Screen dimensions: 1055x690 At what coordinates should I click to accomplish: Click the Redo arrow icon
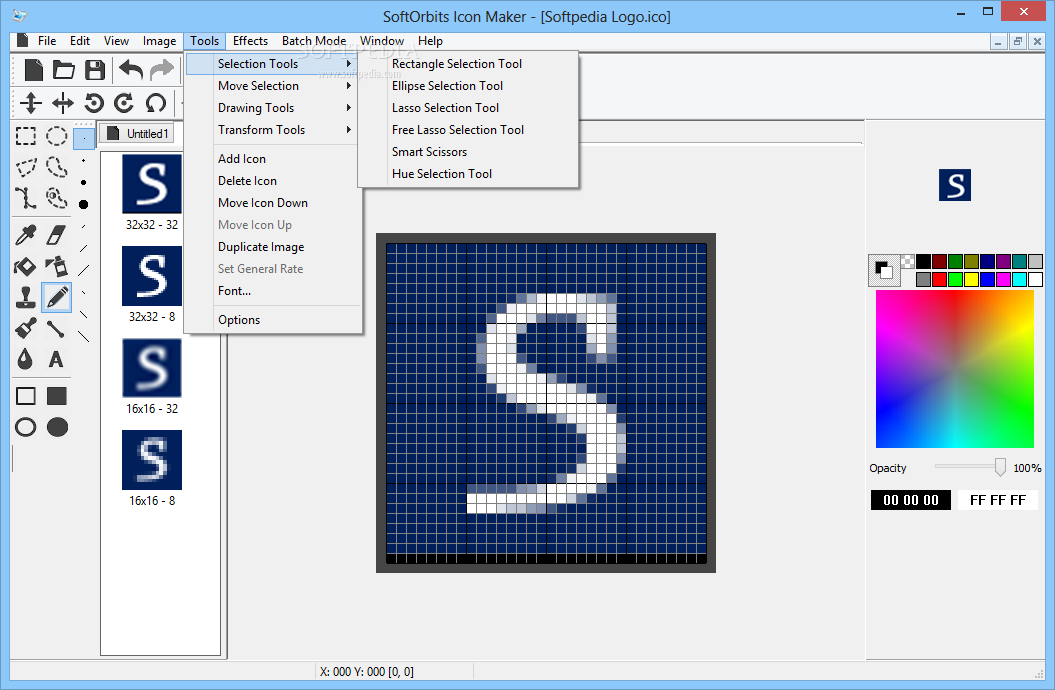[161, 70]
